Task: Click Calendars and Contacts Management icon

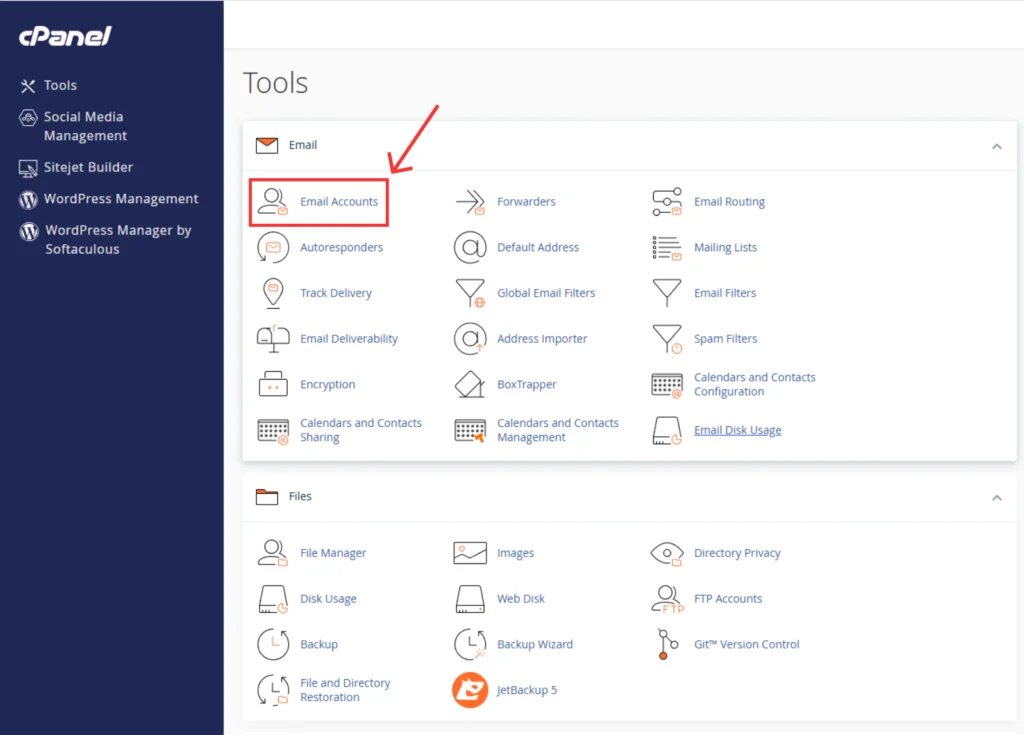Action: tap(470, 431)
